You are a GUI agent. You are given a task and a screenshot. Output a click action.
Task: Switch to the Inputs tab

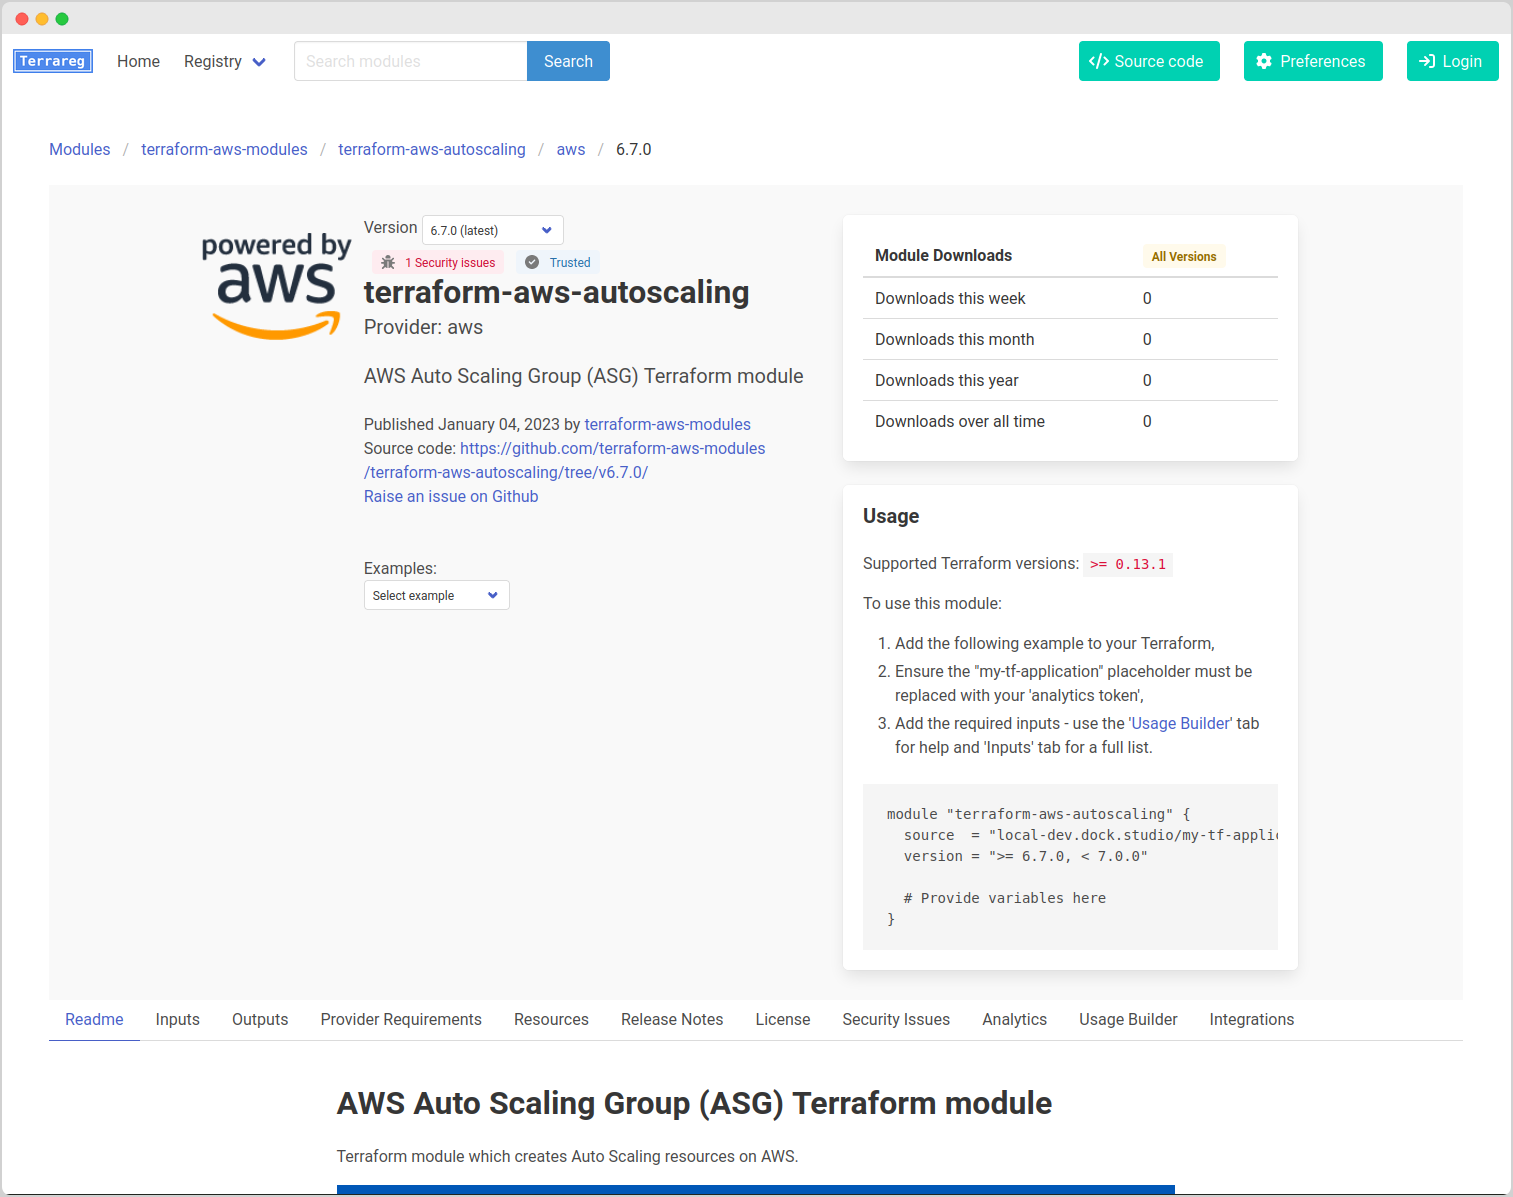(177, 1019)
